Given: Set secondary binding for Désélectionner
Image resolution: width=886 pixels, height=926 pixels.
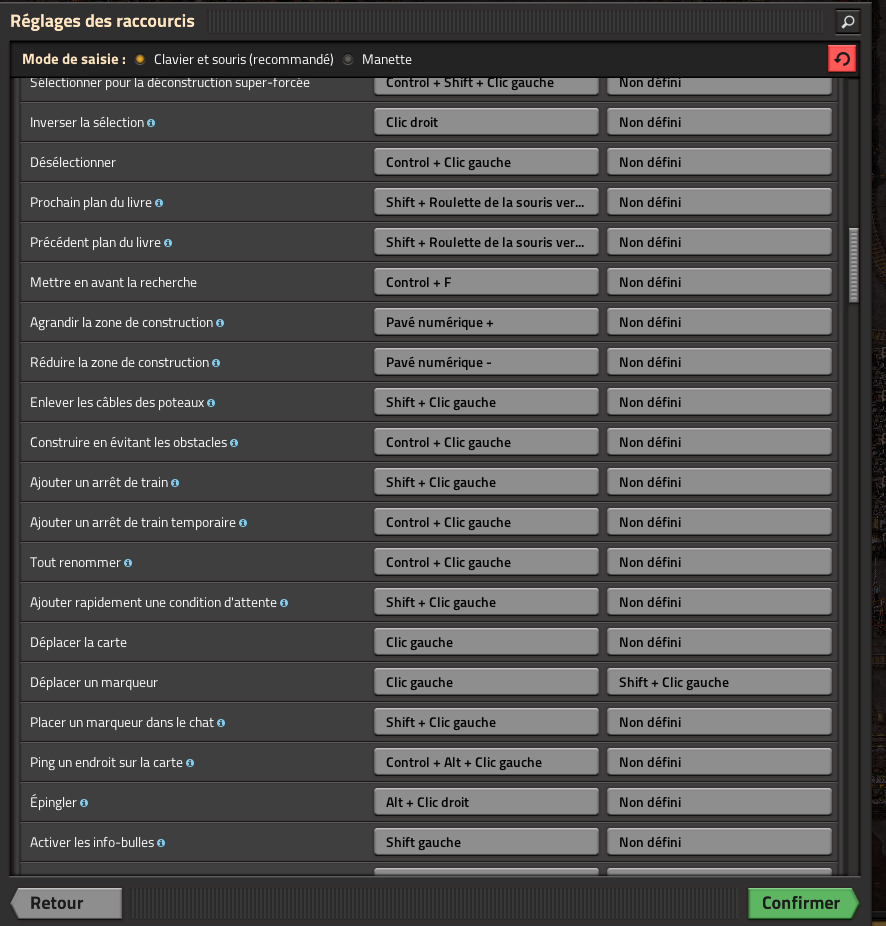Looking at the screenshot, I should pos(719,162).
